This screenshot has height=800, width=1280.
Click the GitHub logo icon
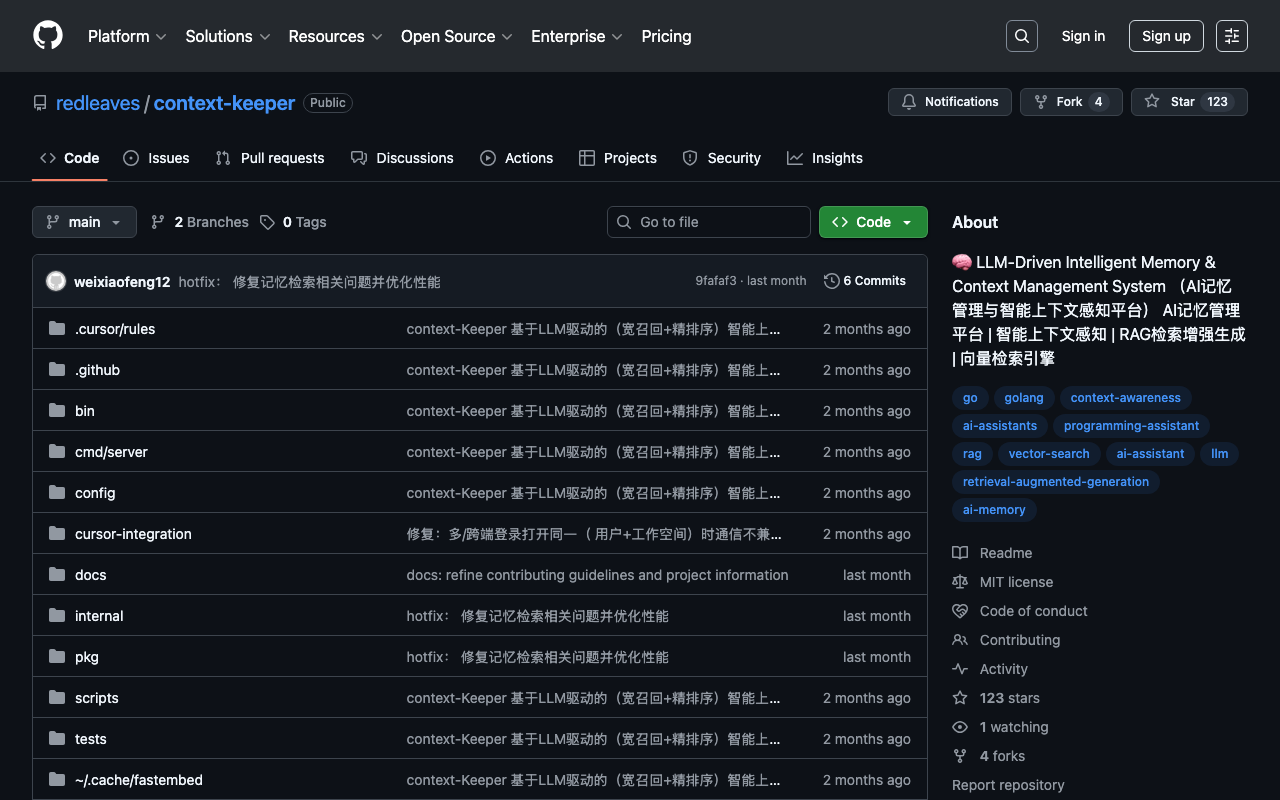(48, 36)
